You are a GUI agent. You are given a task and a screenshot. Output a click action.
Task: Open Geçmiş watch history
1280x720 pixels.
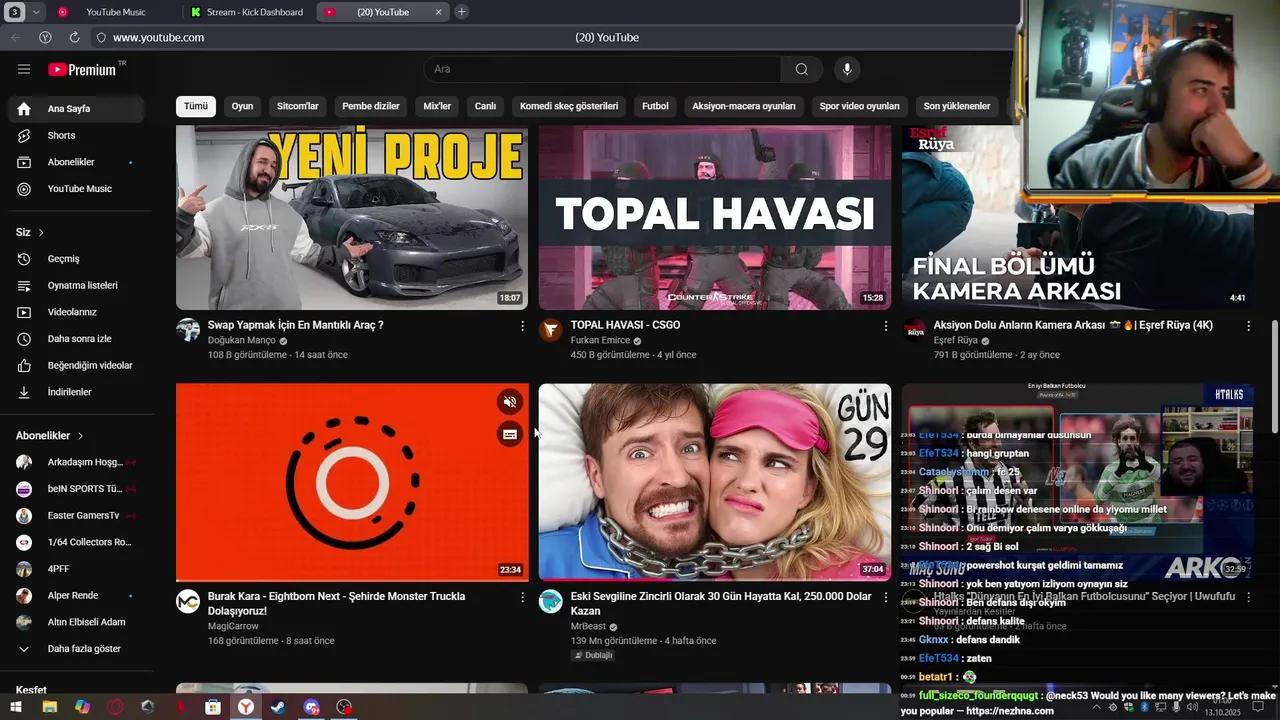[x=77, y=258]
